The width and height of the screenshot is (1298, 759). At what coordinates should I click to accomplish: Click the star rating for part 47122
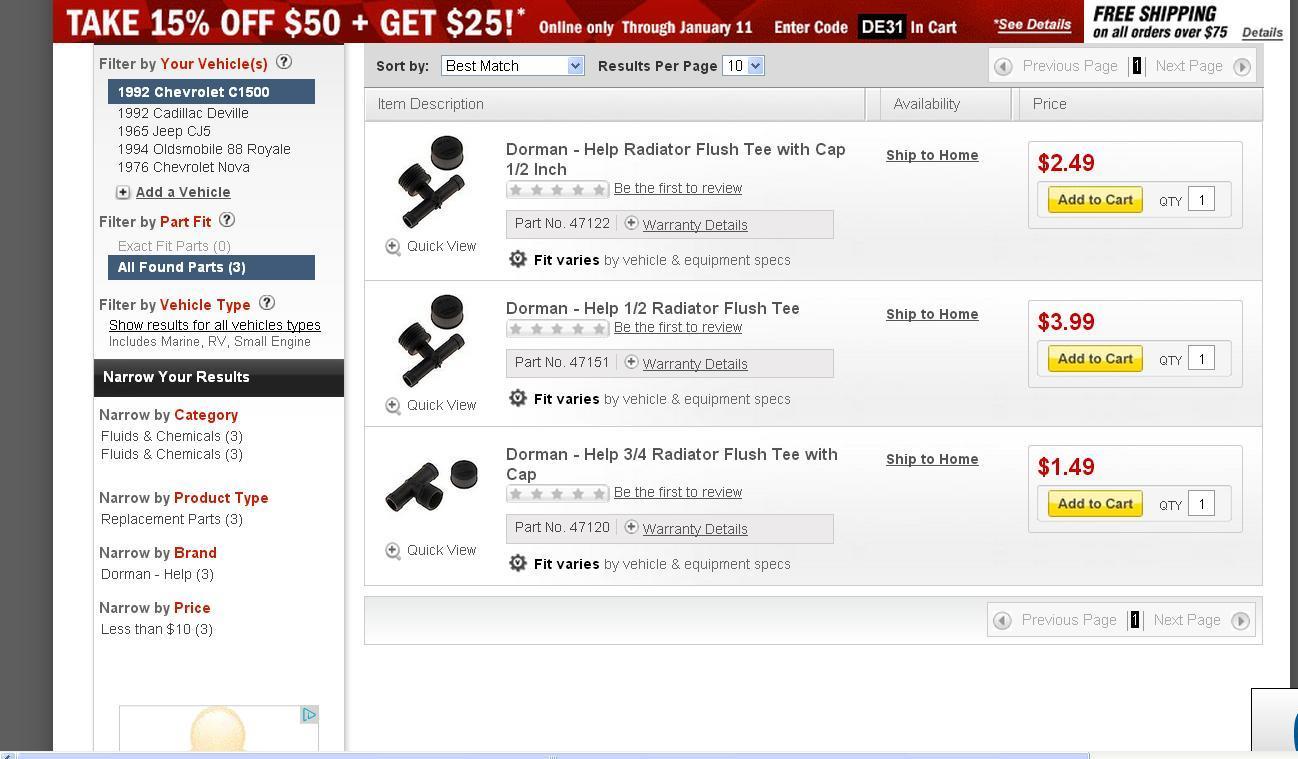point(557,189)
